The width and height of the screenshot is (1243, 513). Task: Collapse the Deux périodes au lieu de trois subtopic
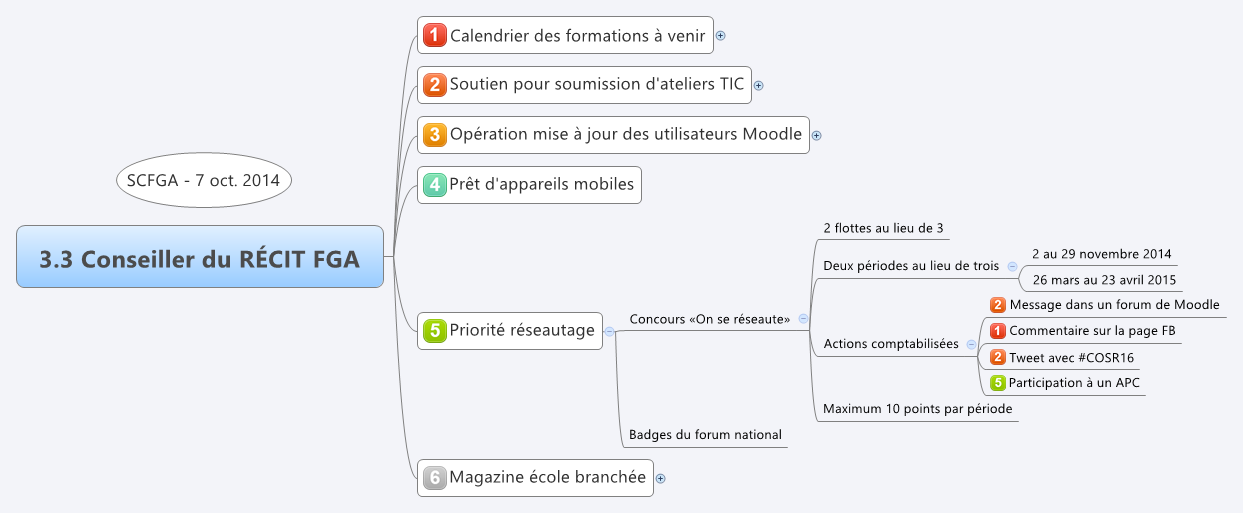(1012, 267)
